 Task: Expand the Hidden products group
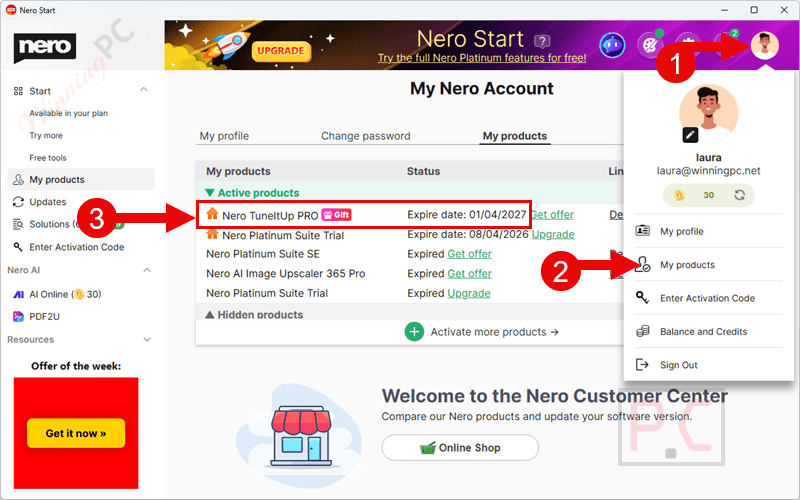click(x=254, y=314)
